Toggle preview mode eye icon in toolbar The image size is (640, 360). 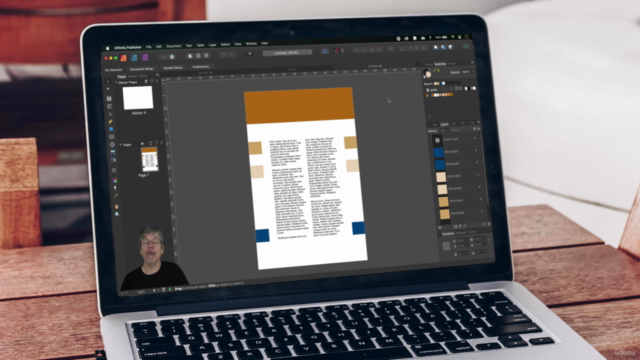(x=249, y=53)
